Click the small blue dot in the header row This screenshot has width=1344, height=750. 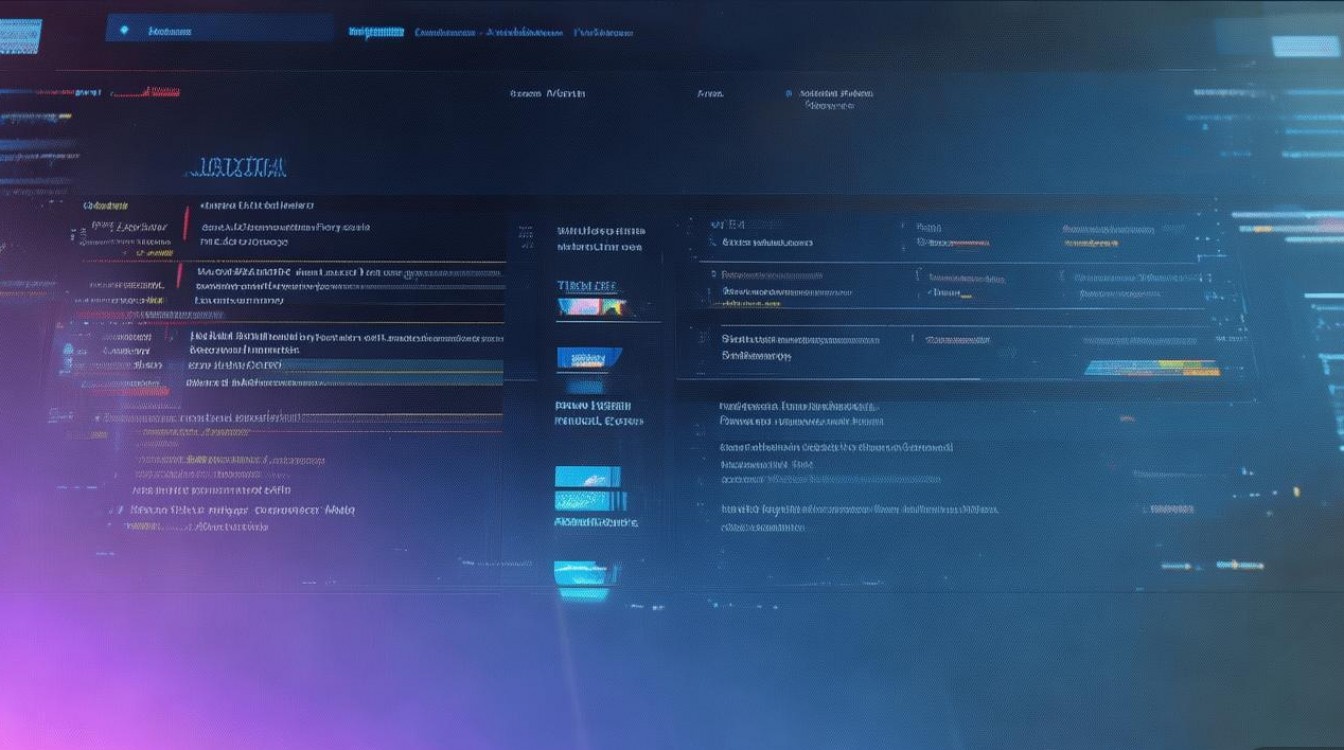coord(789,94)
